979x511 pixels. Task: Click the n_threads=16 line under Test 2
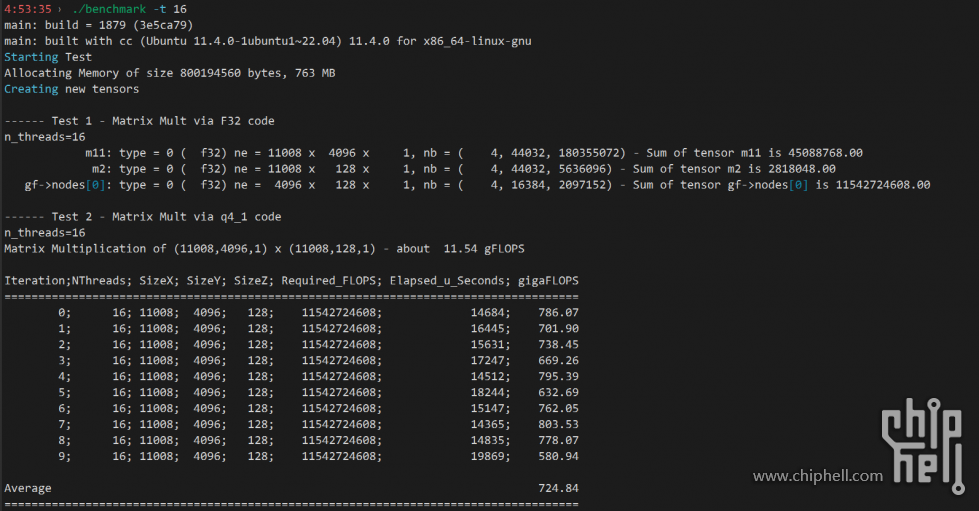click(45, 233)
